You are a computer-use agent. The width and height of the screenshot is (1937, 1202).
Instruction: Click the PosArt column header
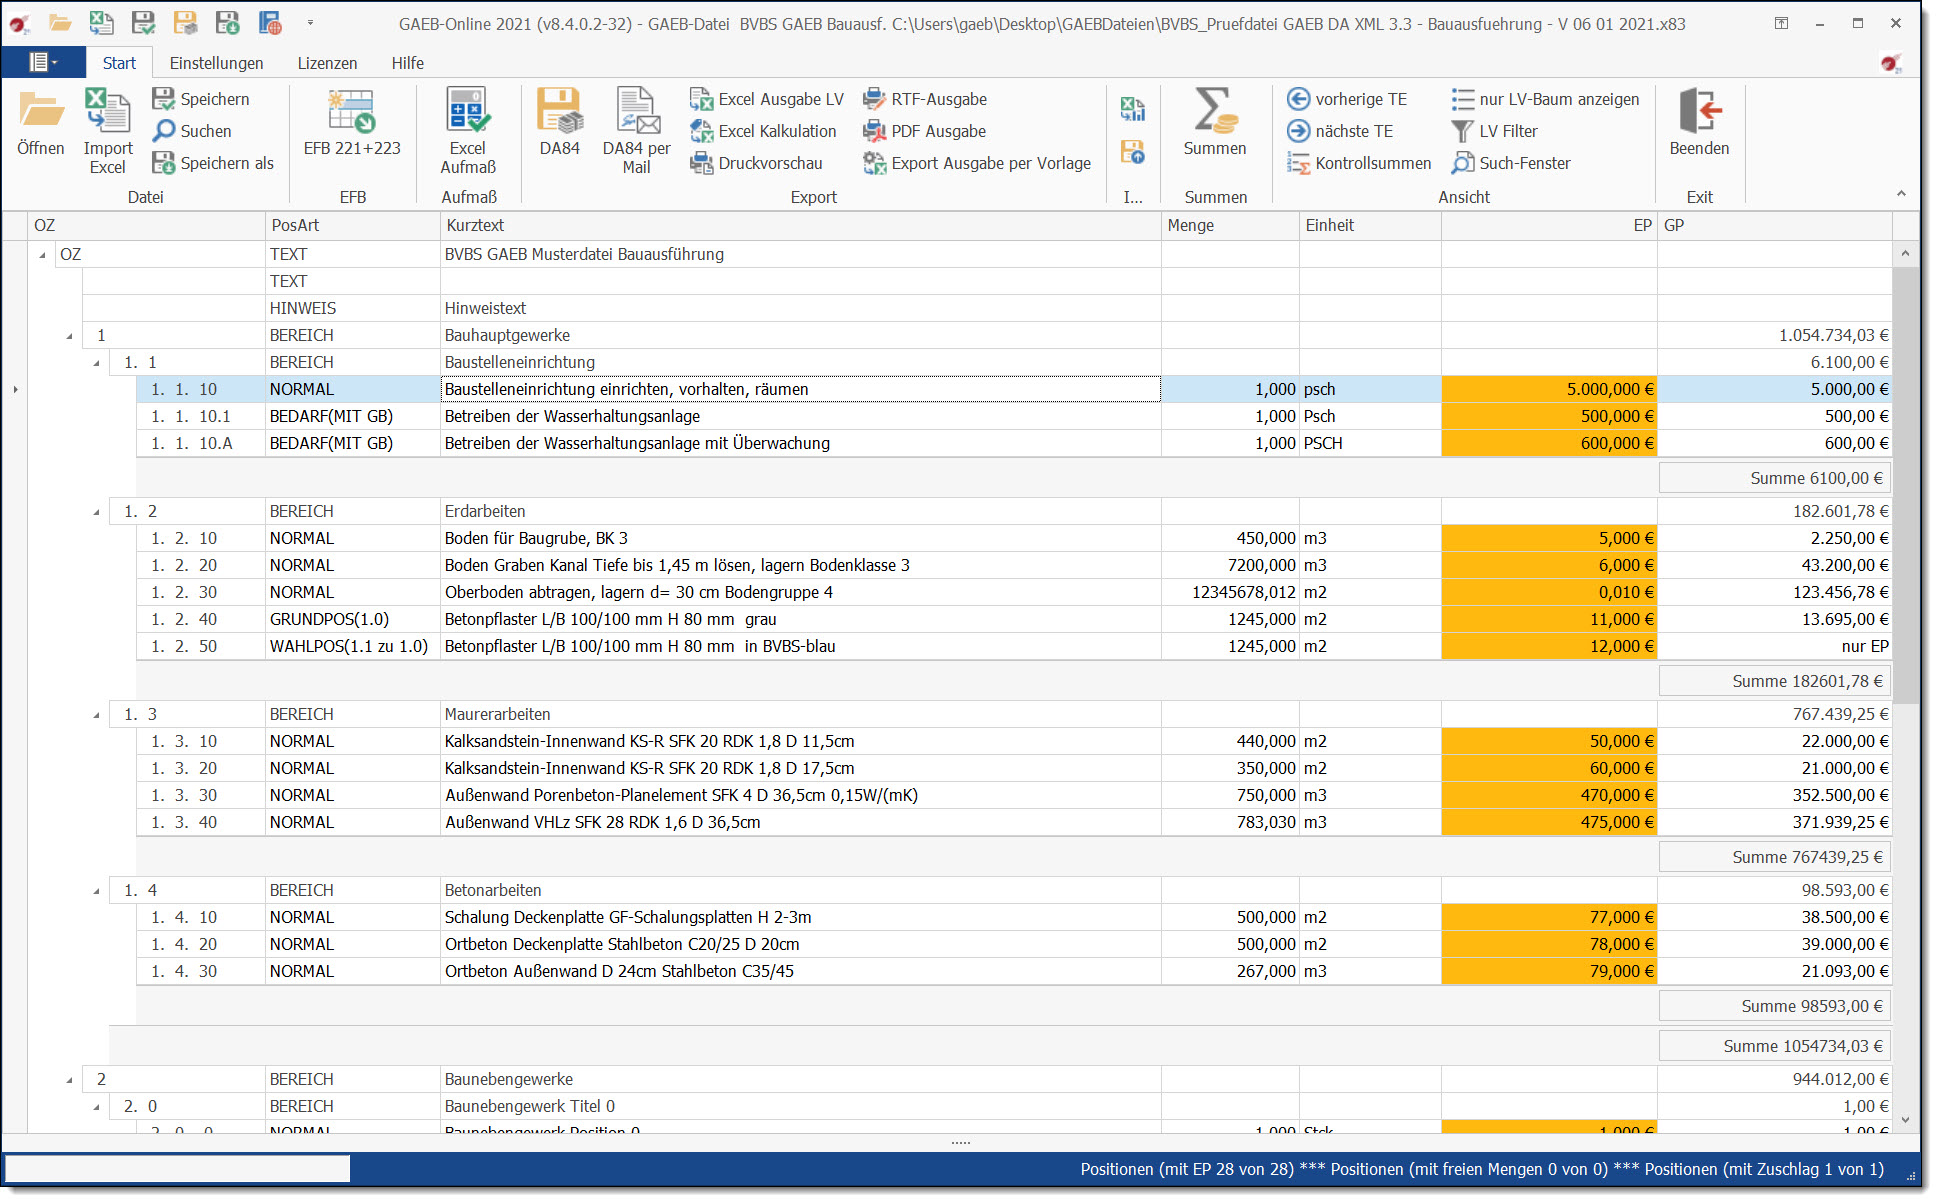pyautogui.click(x=353, y=225)
